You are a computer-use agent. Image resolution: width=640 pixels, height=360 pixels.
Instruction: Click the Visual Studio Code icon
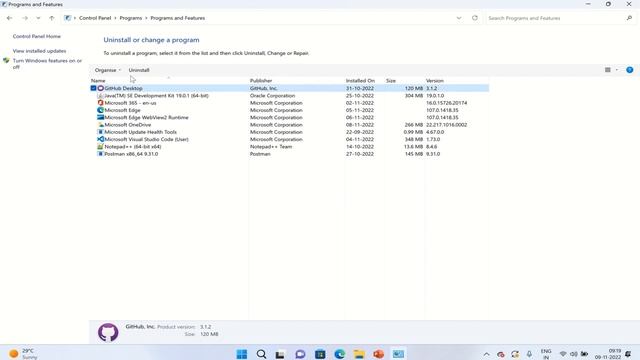click(x=100, y=139)
